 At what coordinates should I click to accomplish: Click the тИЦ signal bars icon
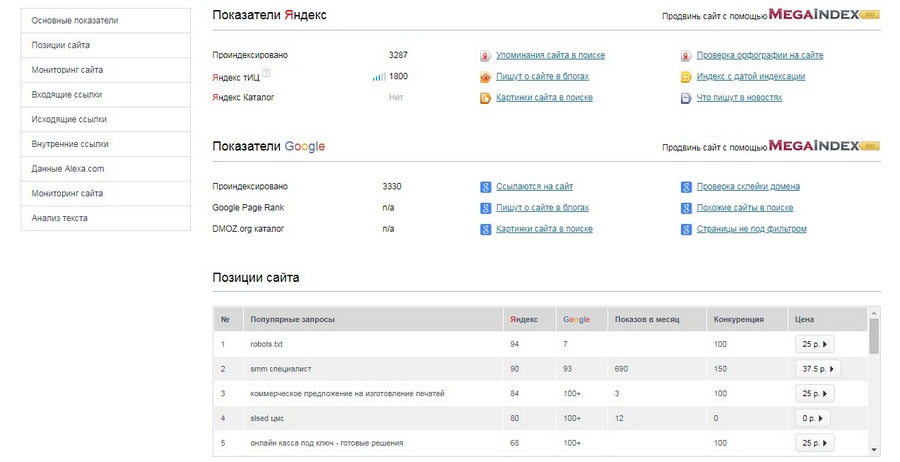coord(379,76)
